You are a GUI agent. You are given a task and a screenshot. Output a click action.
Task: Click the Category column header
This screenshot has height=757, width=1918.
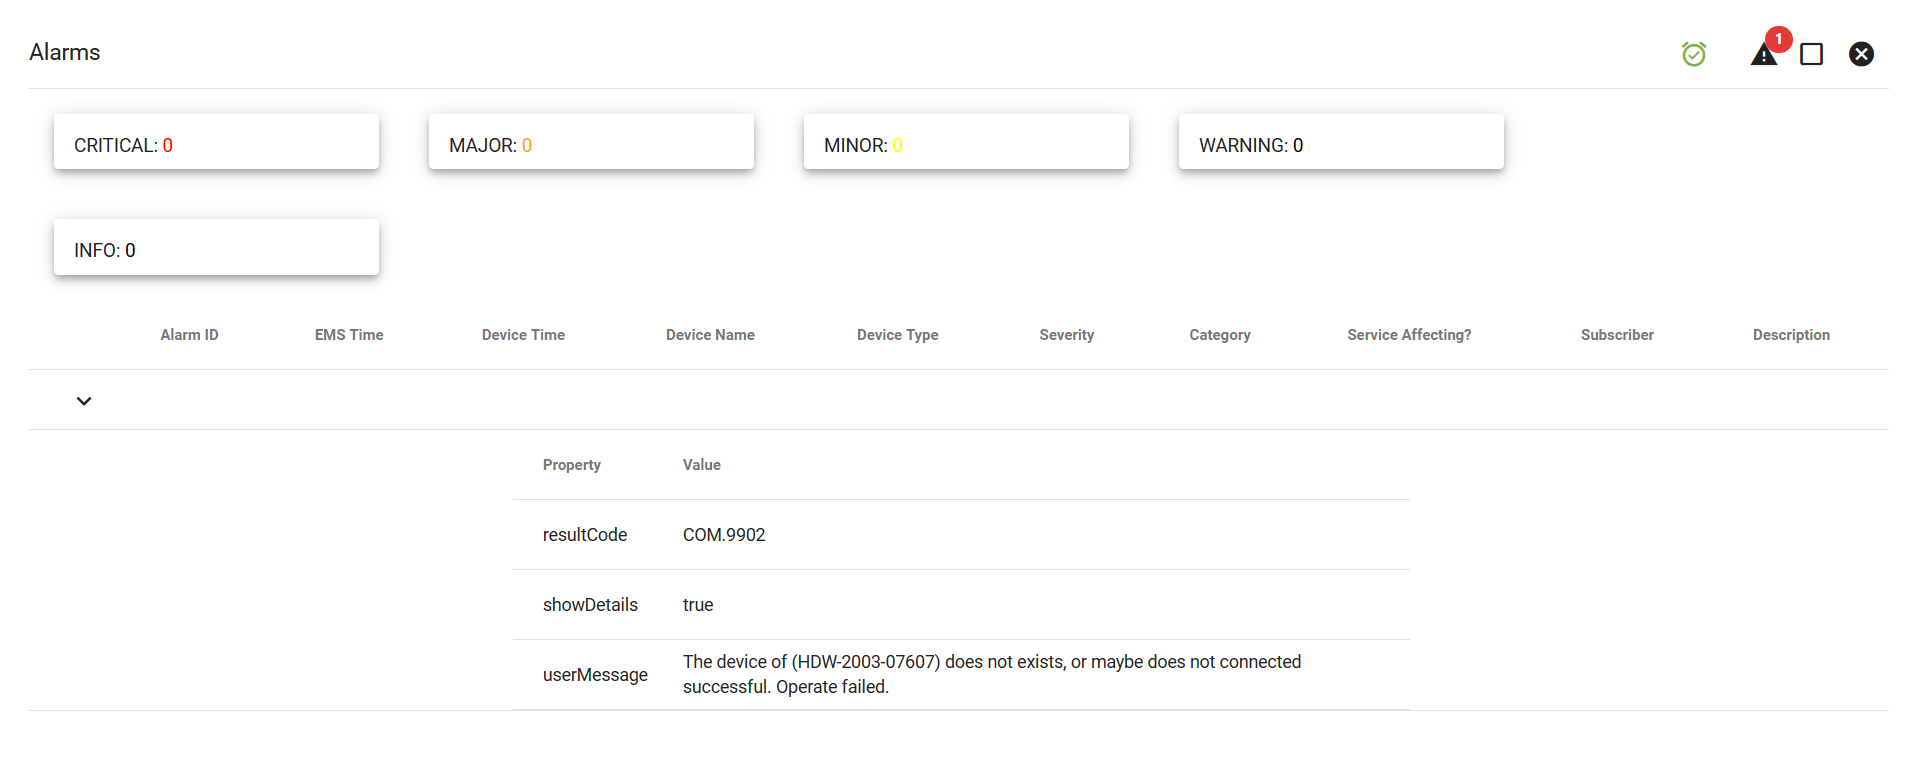pos(1219,335)
